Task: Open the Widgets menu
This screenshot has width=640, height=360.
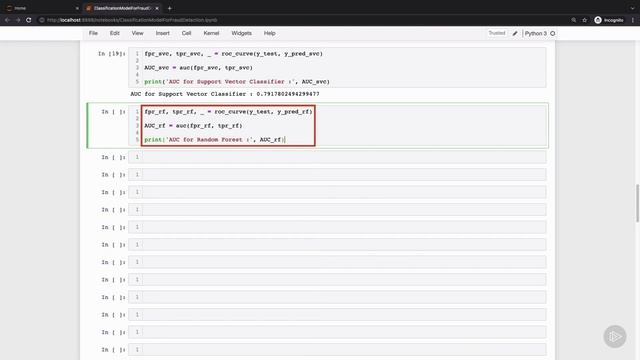Action: pos(241,33)
